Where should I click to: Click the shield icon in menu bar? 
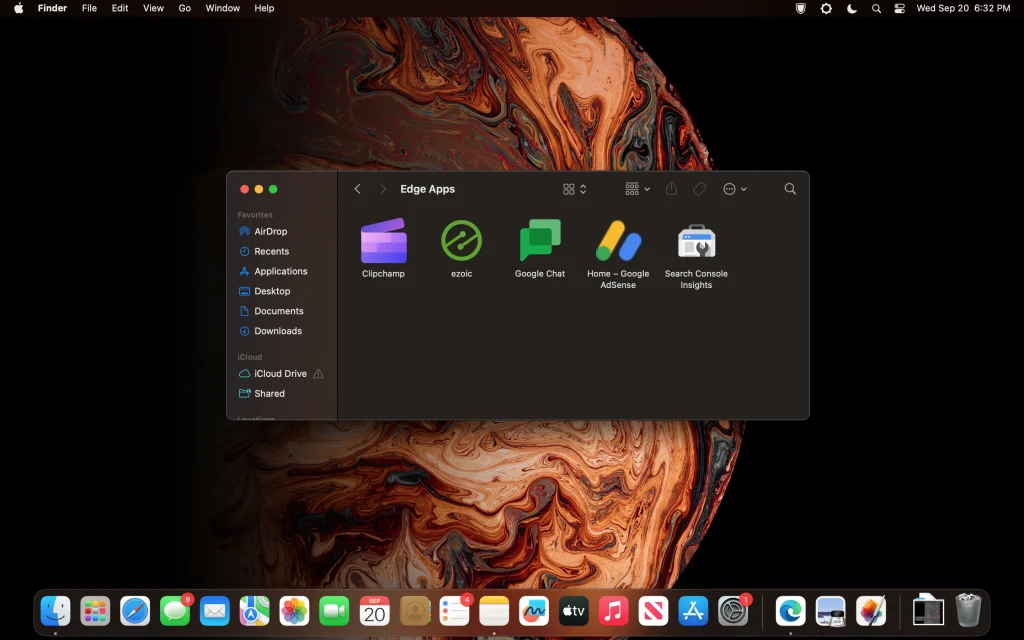tap(800, 8)
